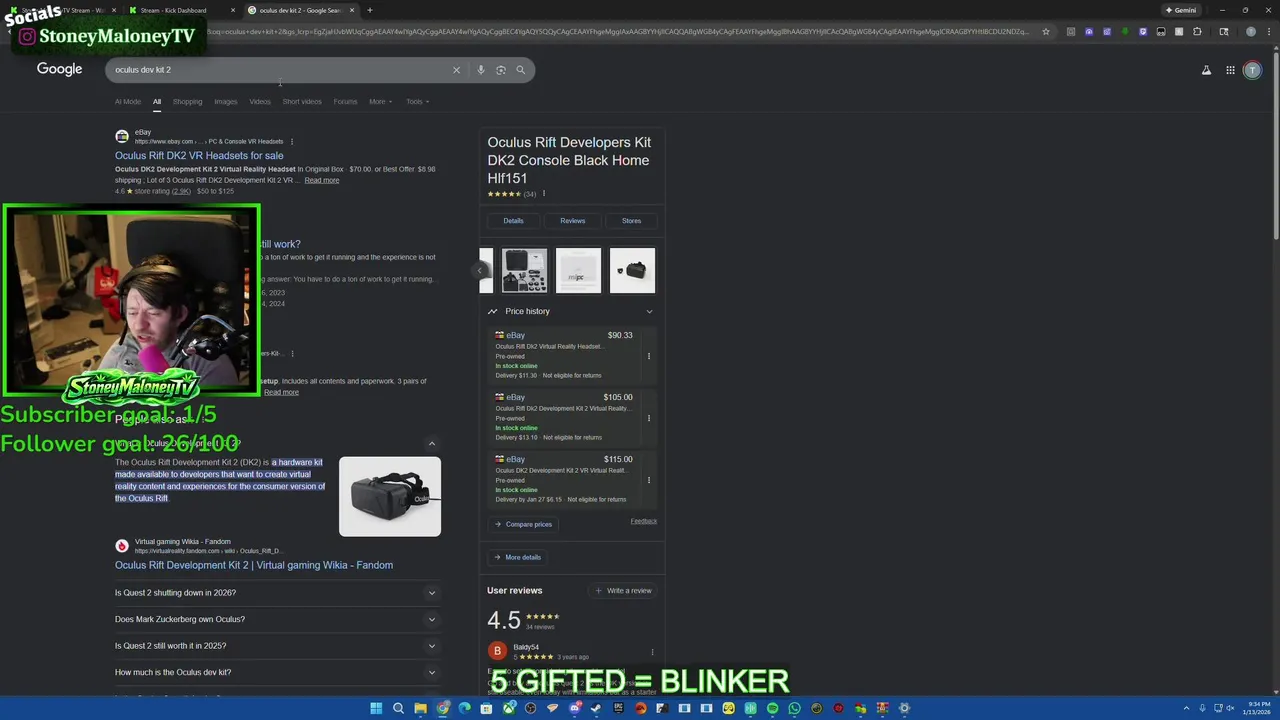Clear the Google search box text
This screenshot has height=720, width=1280.
(456, 70)
